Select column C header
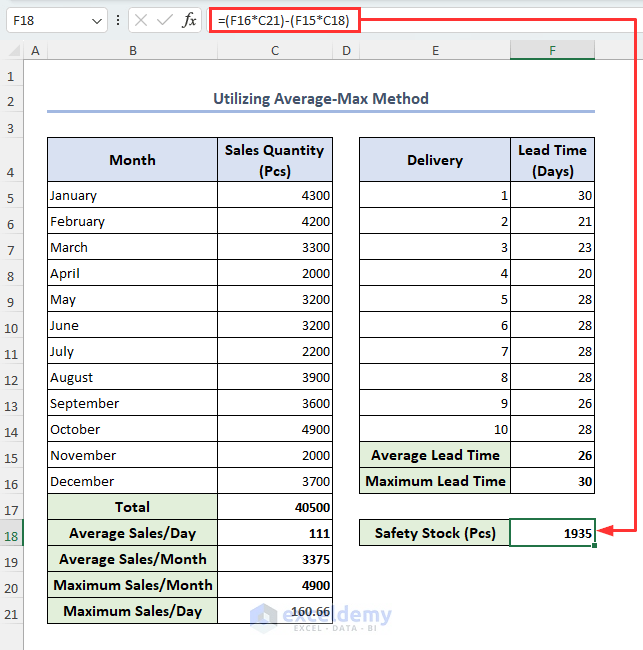This screenshot has width=643, height=650. click(x=275, y=50)
